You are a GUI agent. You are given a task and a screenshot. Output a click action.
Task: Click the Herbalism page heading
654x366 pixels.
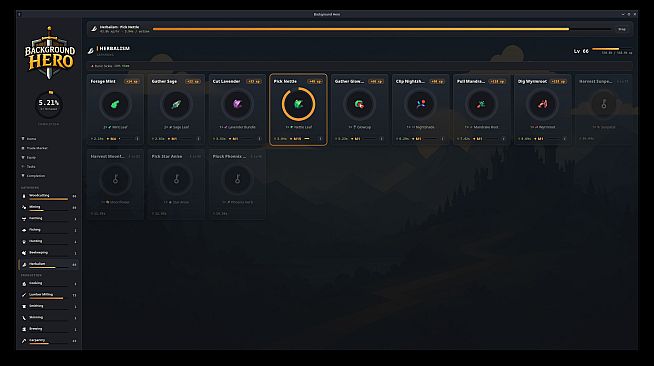pos(115,48)
